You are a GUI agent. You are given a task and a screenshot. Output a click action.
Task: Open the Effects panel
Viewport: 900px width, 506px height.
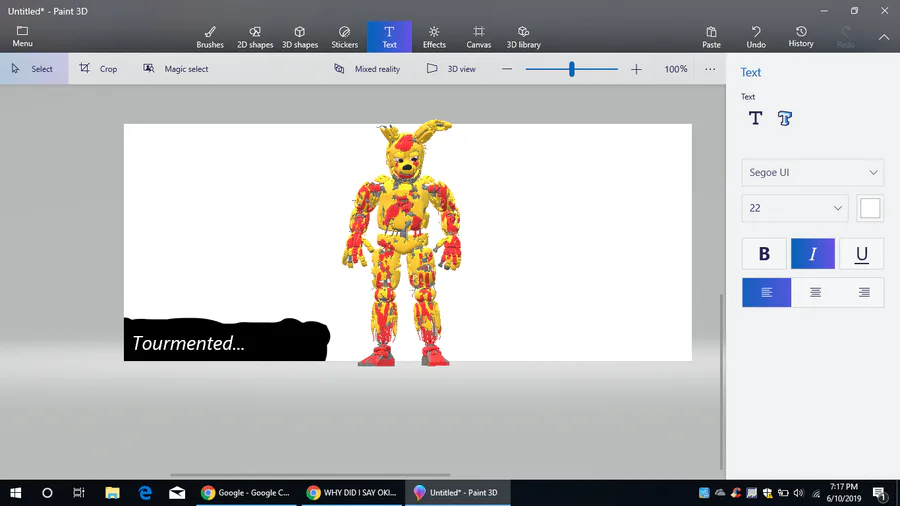click(434, 37)
